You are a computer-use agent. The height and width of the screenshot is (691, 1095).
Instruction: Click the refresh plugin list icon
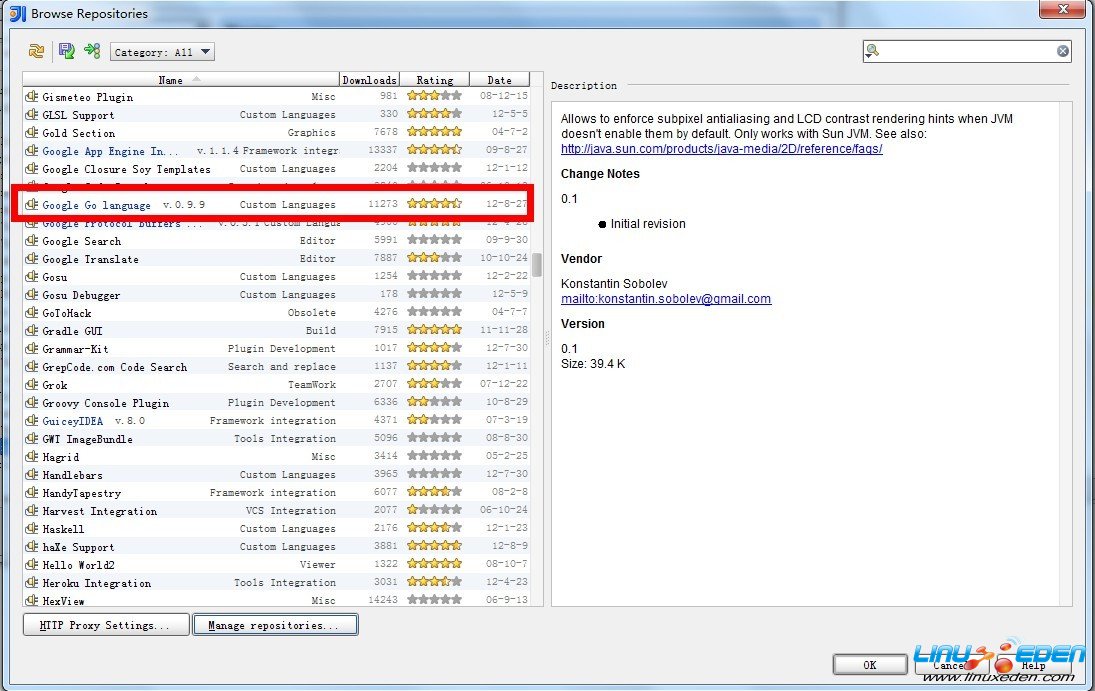(x=36, y=51)
